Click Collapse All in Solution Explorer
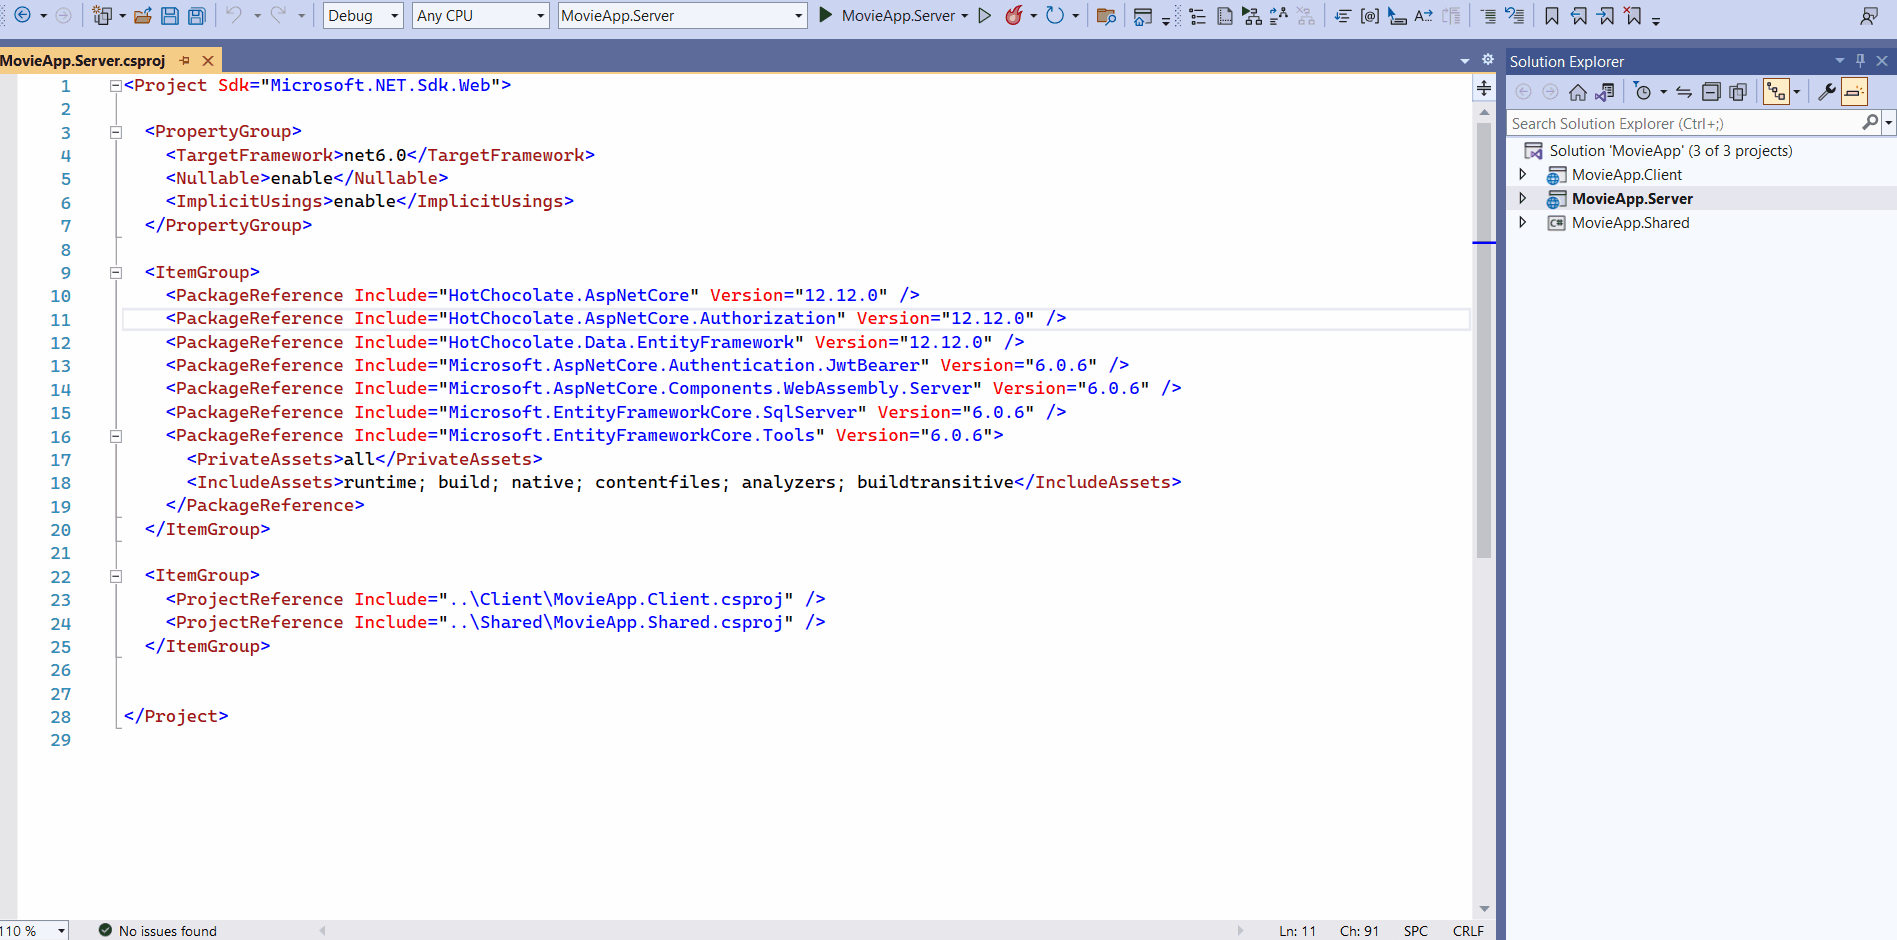The width and height of the screenshot is (1897, 940). click(1711, 92)
